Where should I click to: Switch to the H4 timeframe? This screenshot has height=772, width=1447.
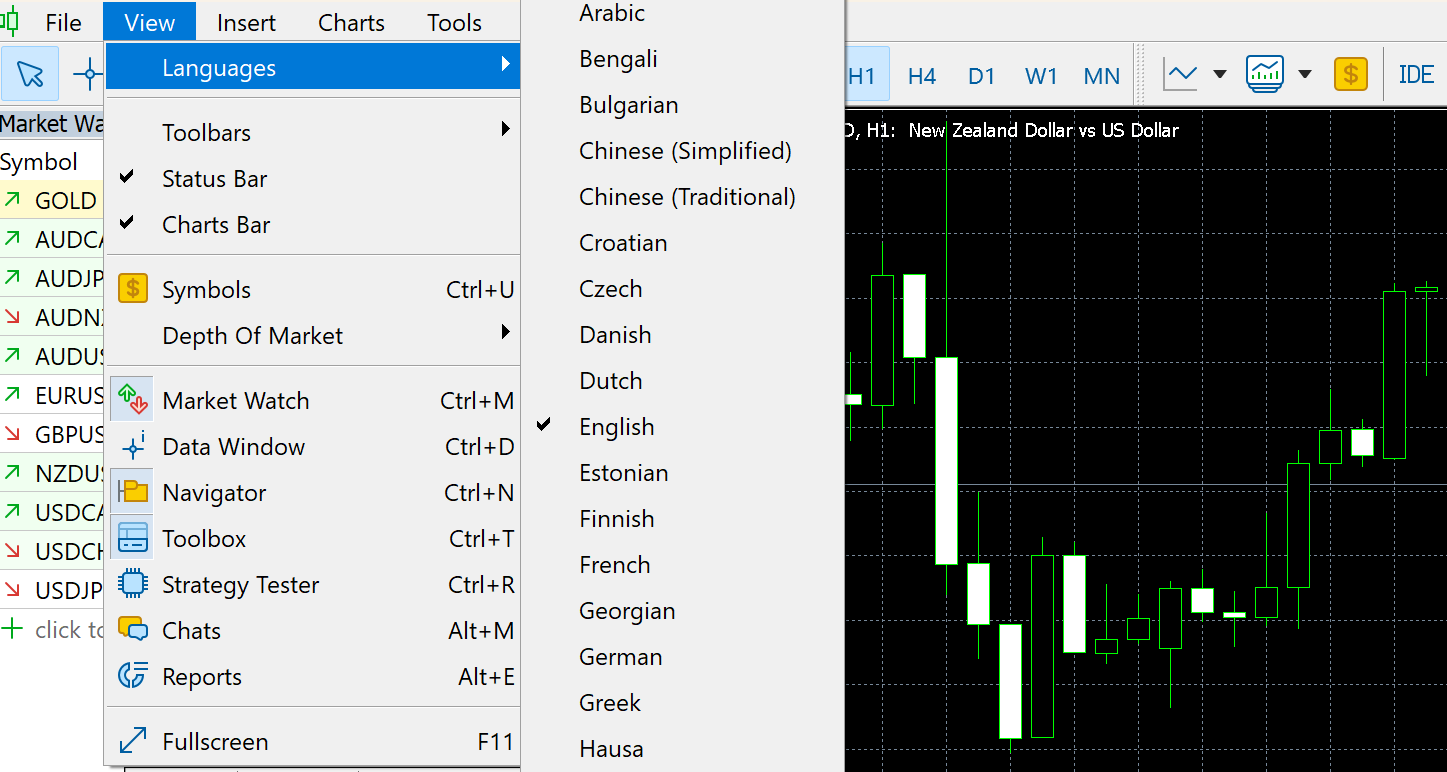click(921, 76)
